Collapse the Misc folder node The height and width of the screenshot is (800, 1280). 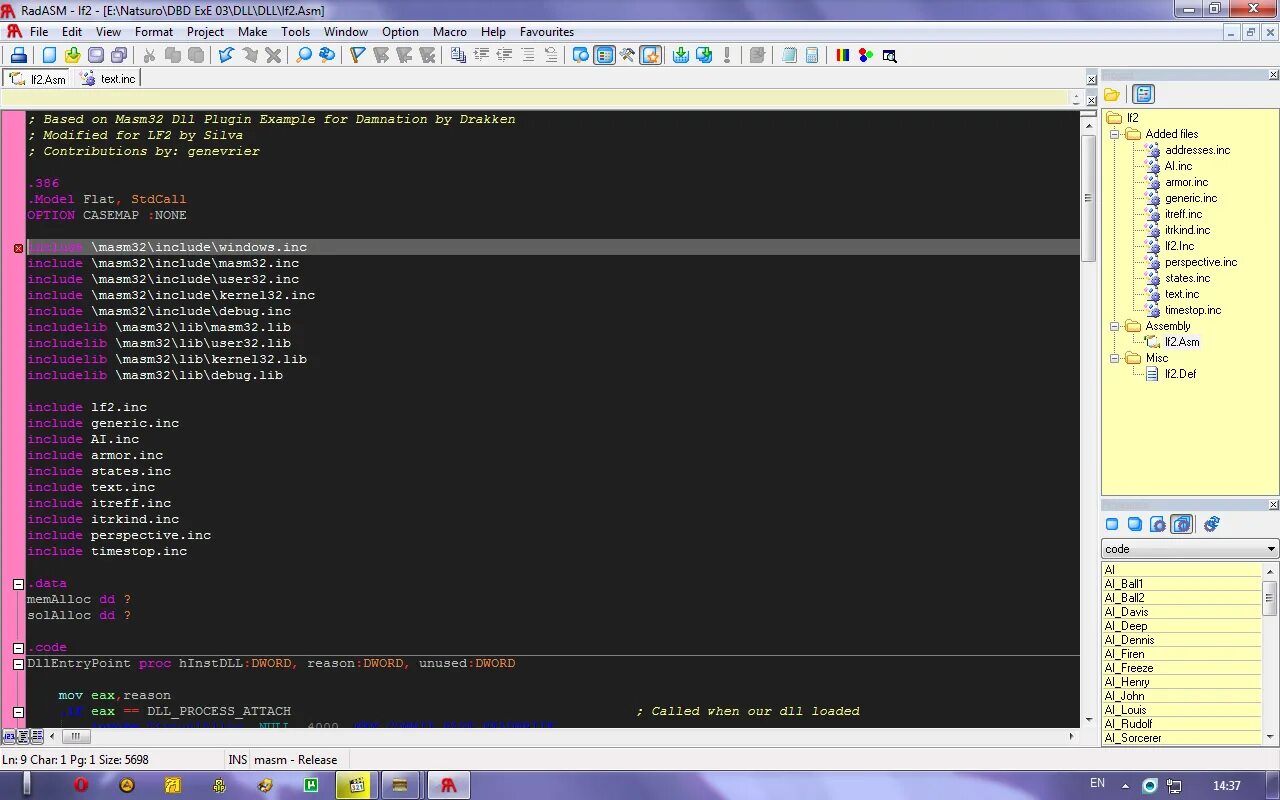1115,358
